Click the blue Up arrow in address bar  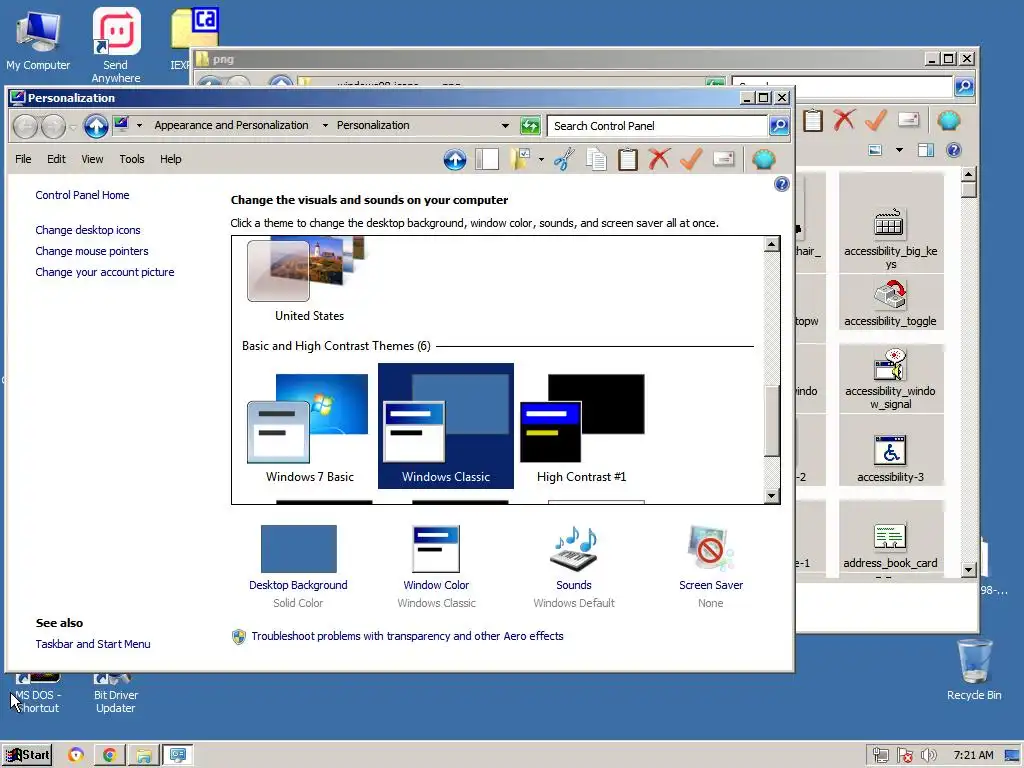click(x=96, y=126)
